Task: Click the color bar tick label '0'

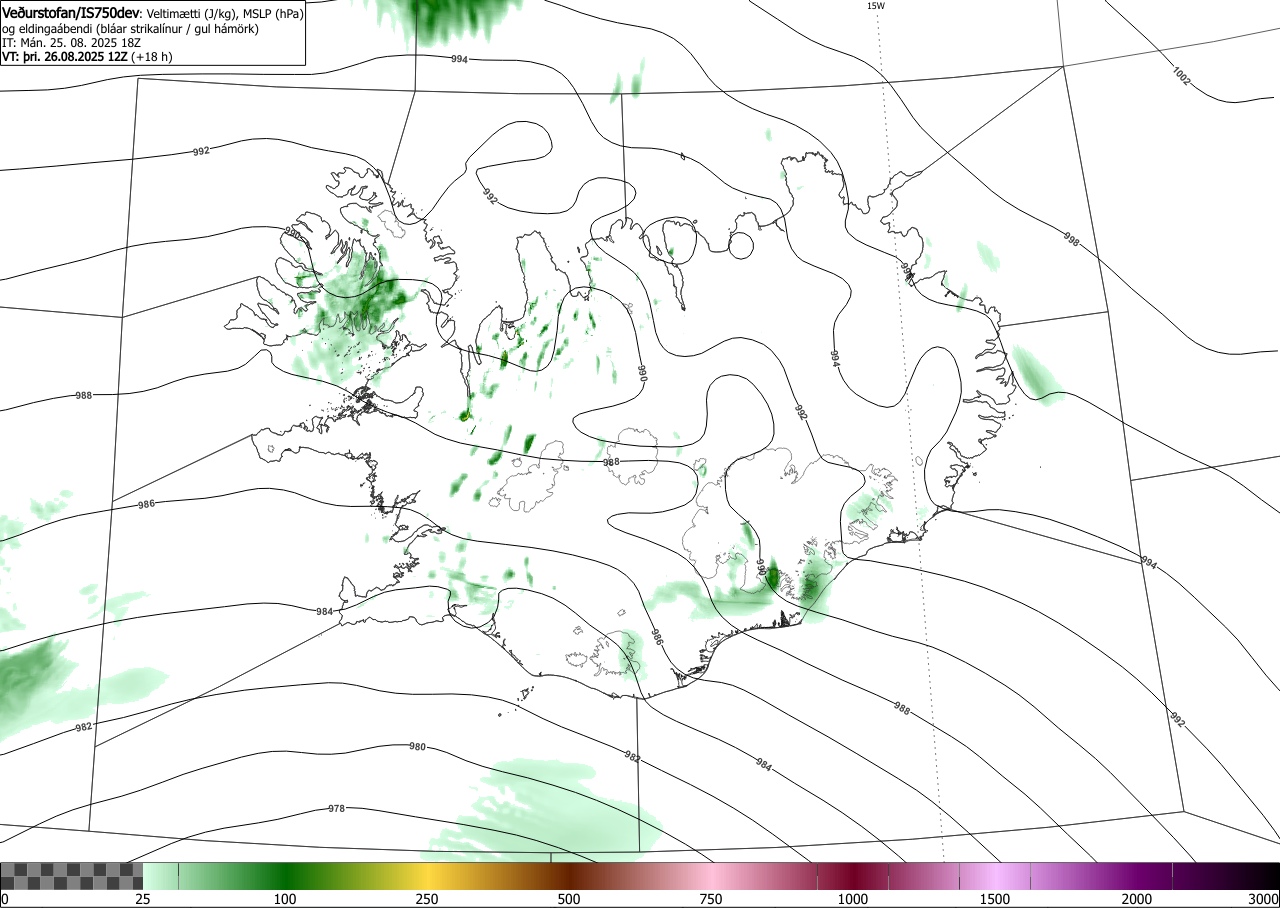Action: pyautogui.click(x=4, y=899)
